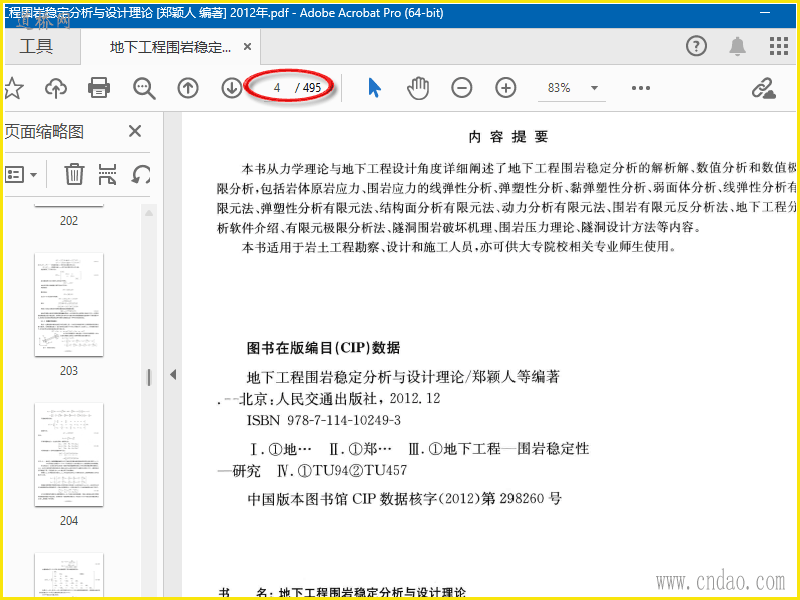Share link to the file icon

(x=764, y=88)
